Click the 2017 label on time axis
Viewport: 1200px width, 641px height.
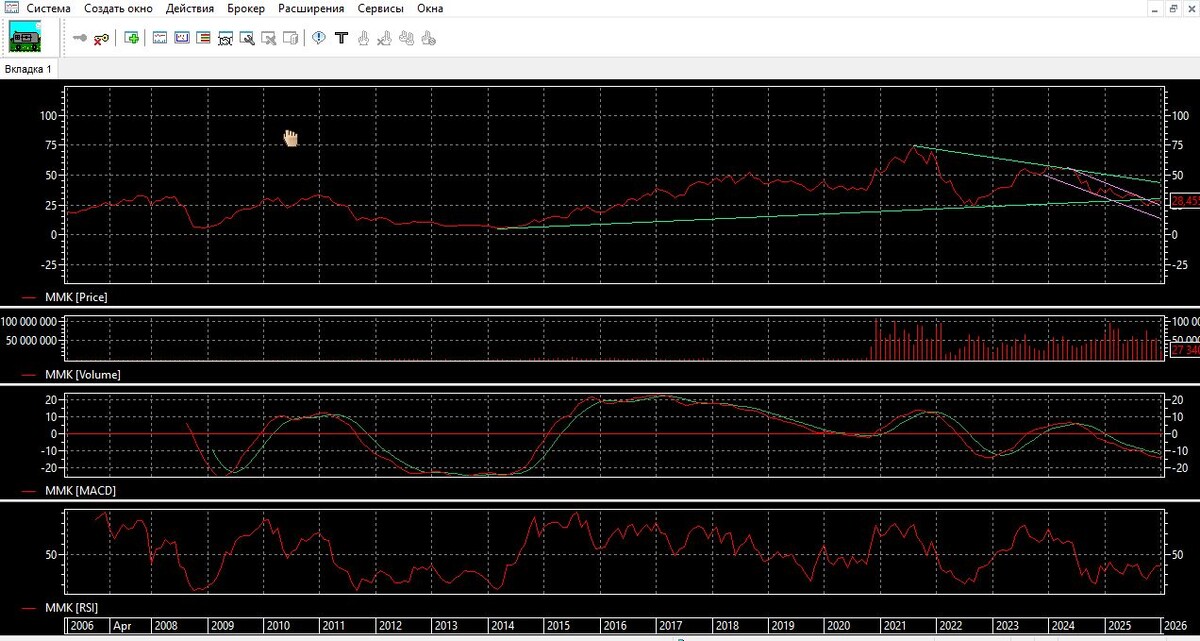pos(671,626)
